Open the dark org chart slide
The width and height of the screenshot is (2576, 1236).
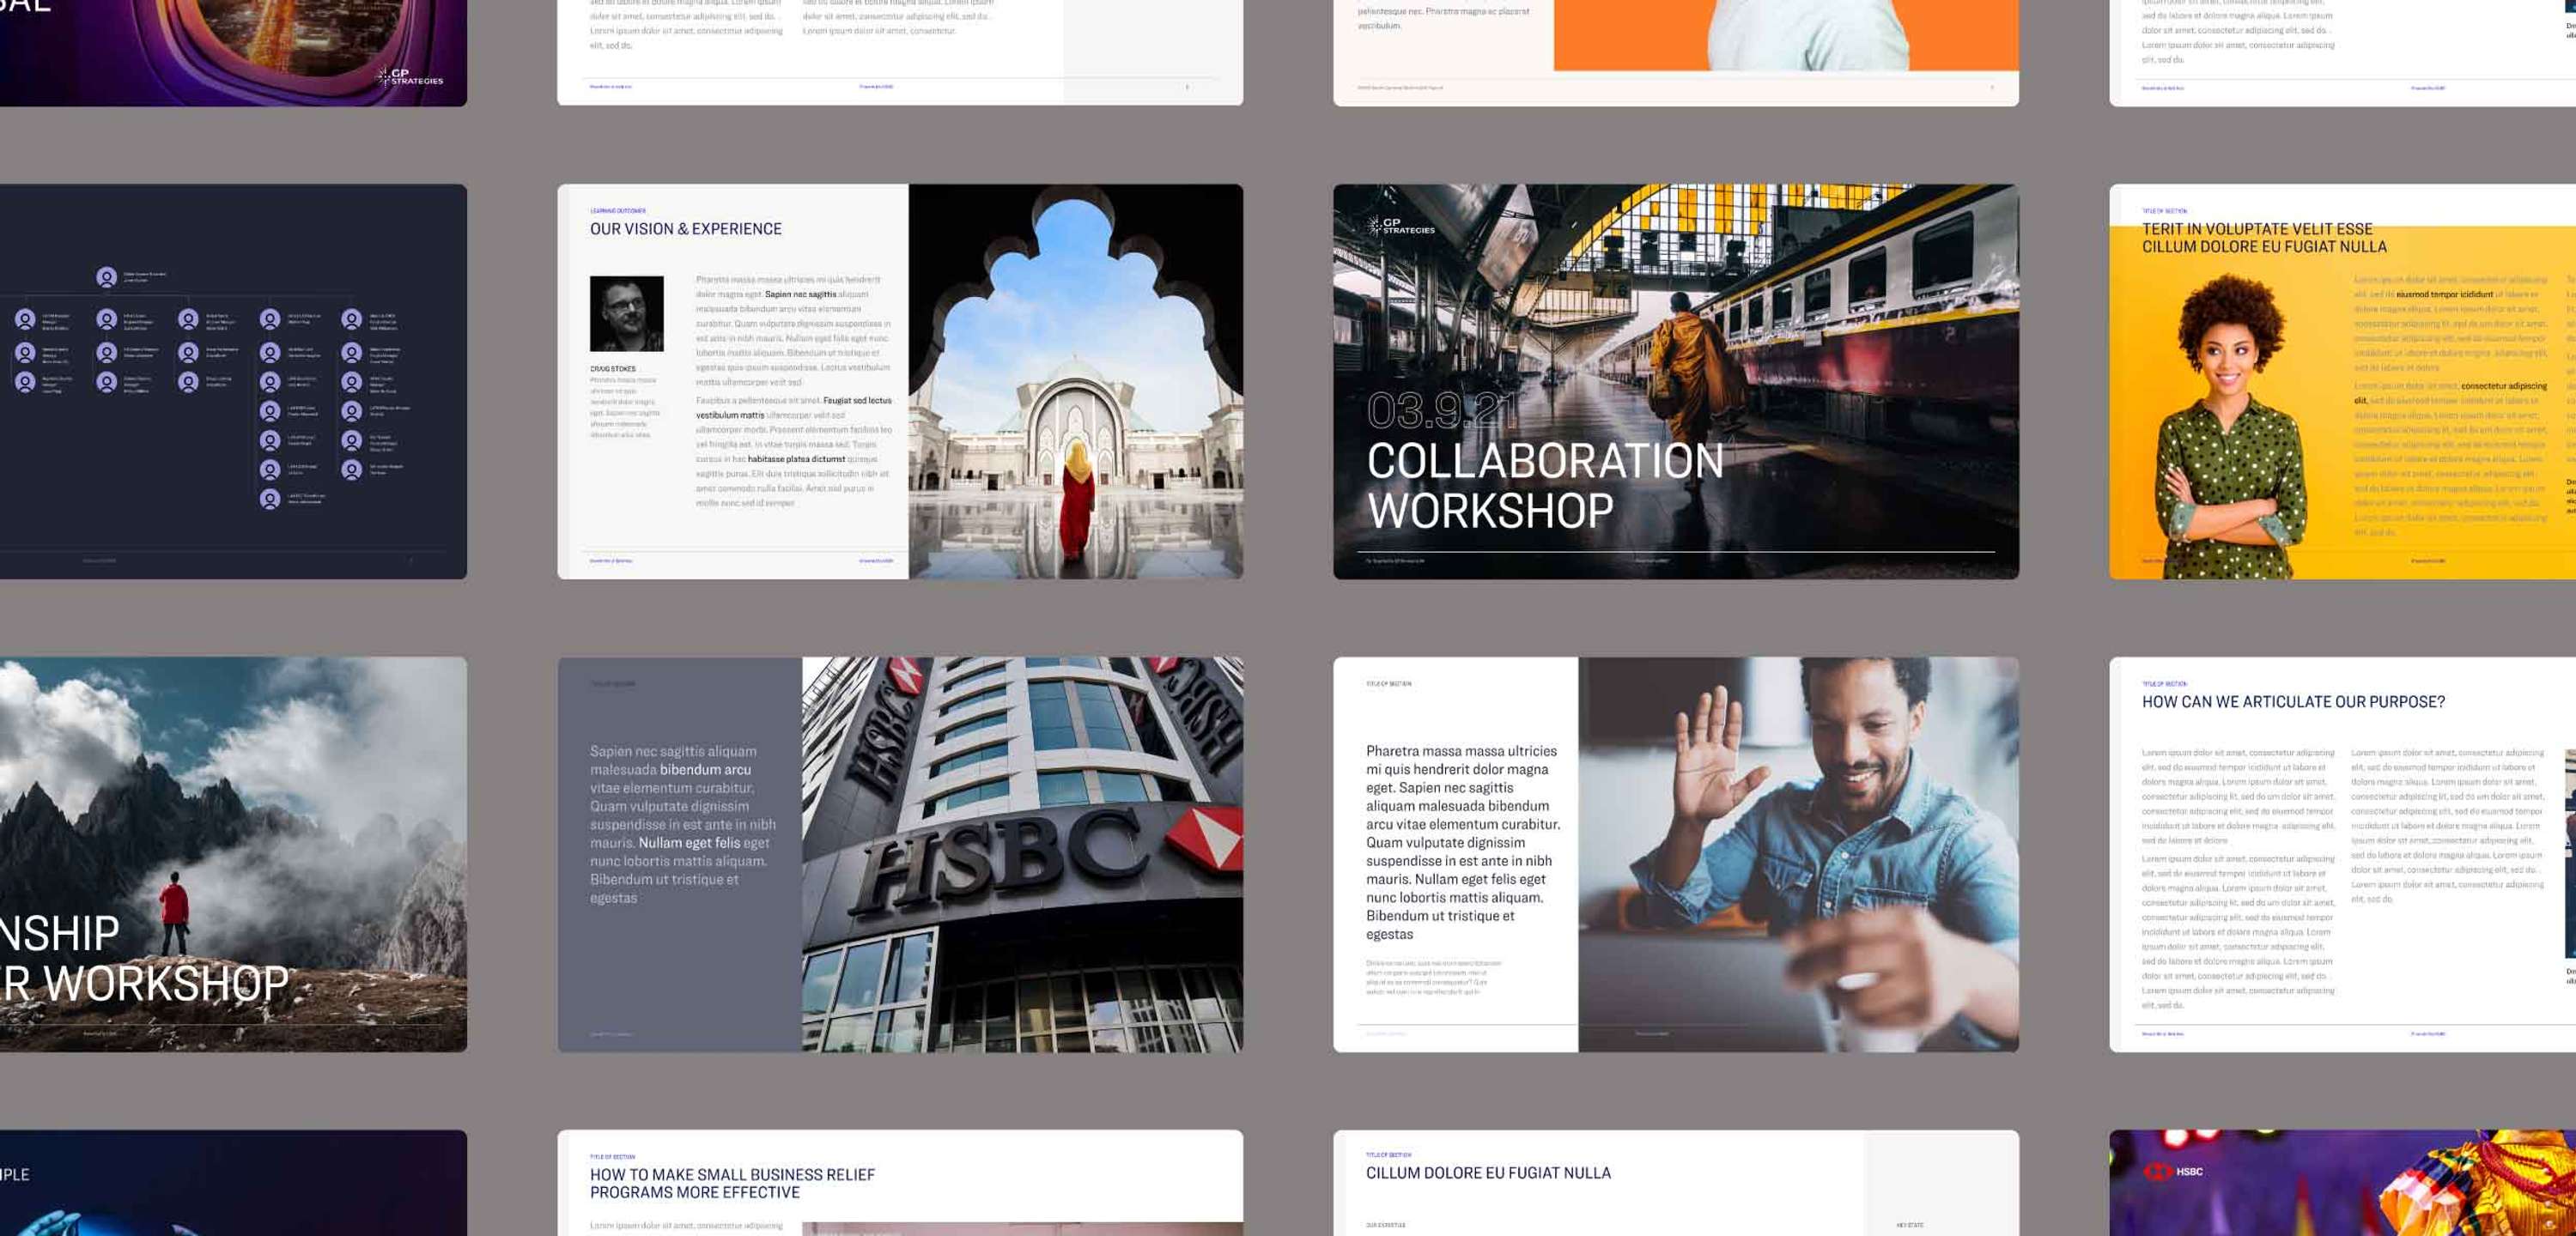[x=233, y=381]
